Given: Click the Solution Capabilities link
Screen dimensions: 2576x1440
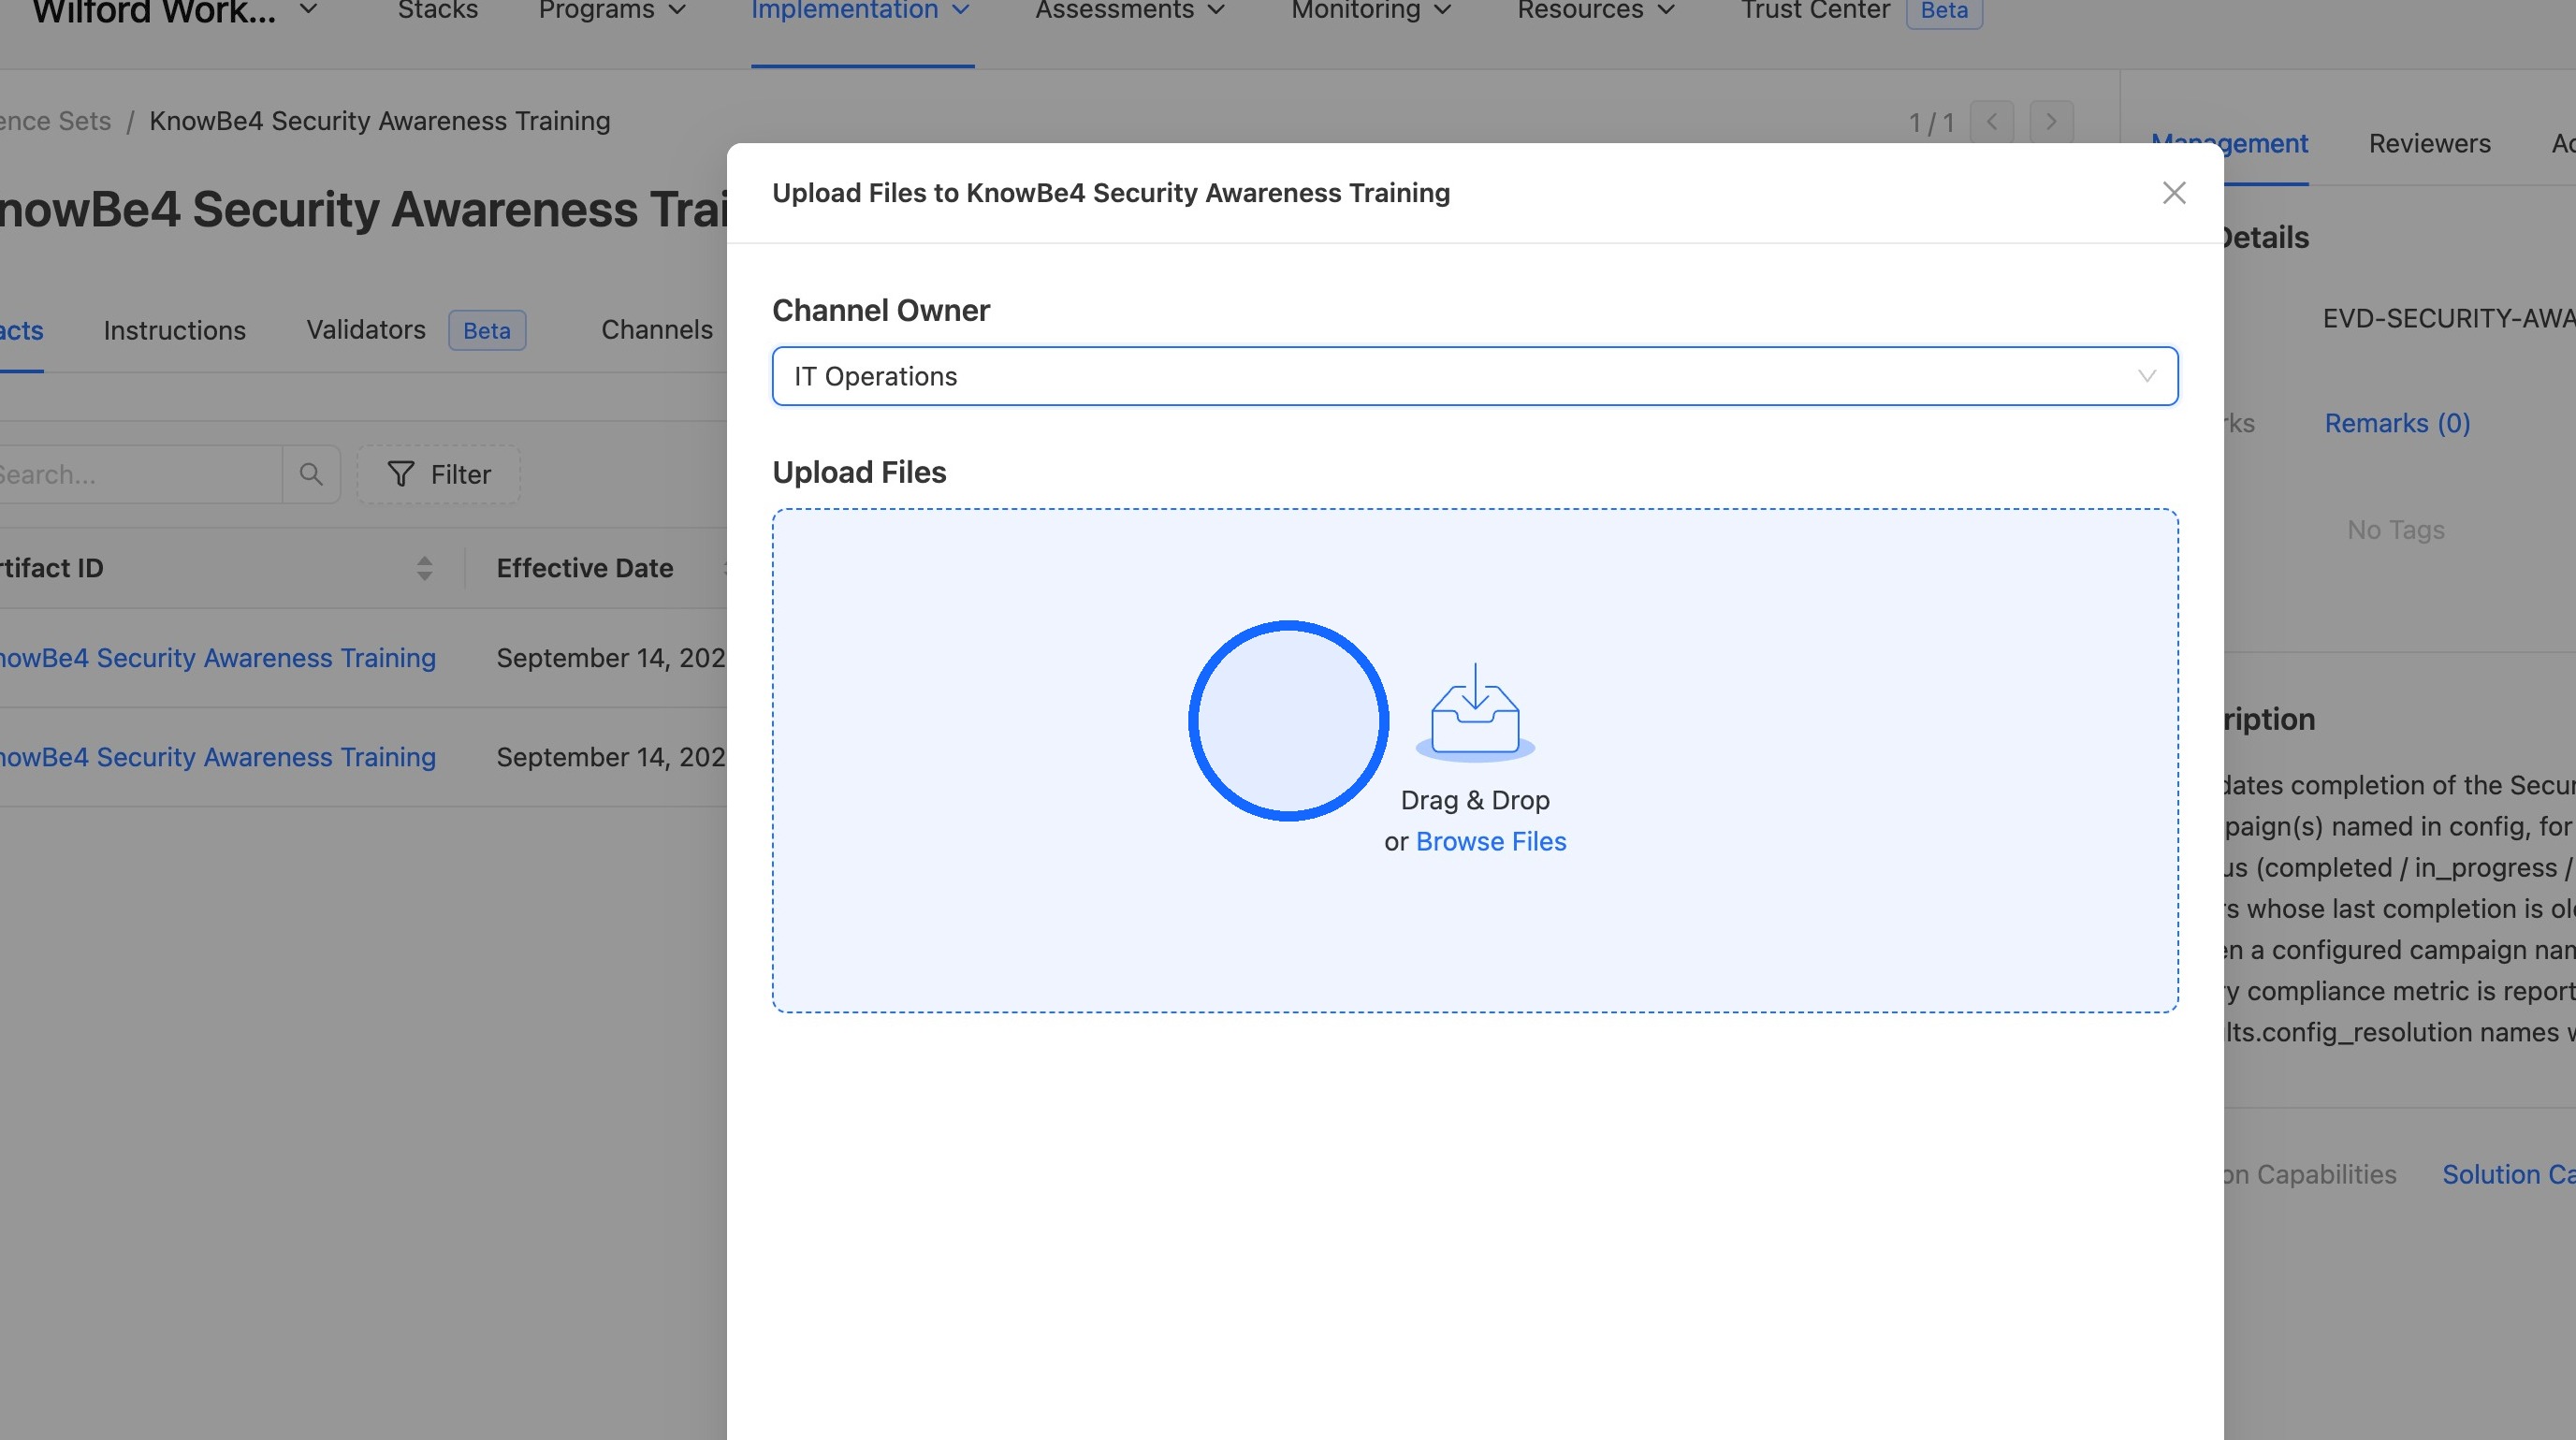Looking at the screenshot, I should [2509, 1175].
